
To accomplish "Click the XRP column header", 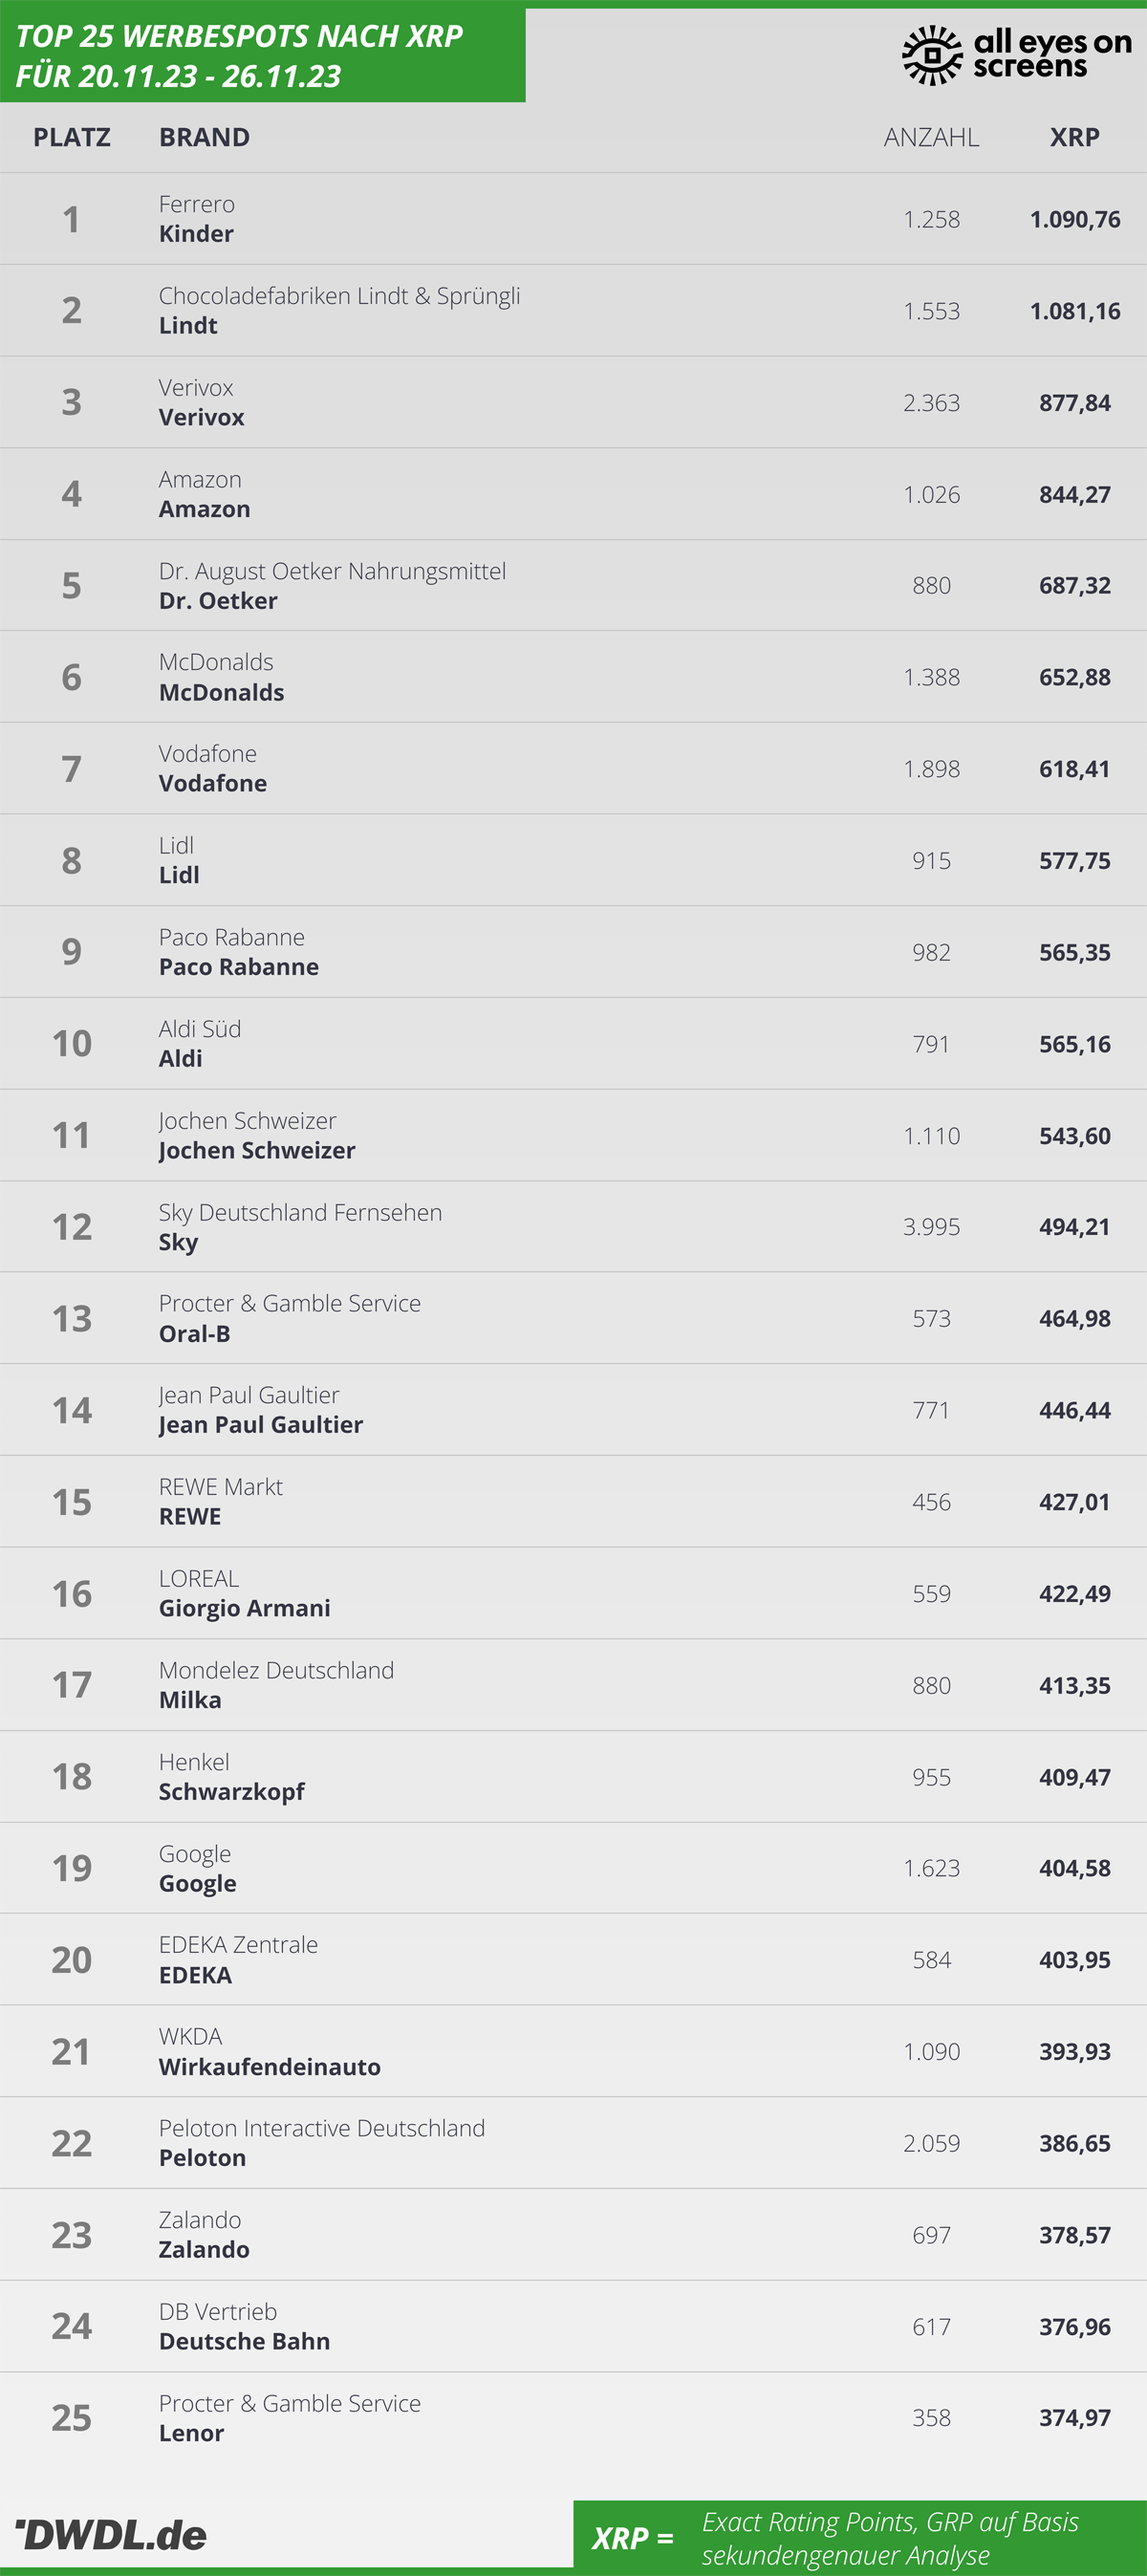I will 1074,137.
